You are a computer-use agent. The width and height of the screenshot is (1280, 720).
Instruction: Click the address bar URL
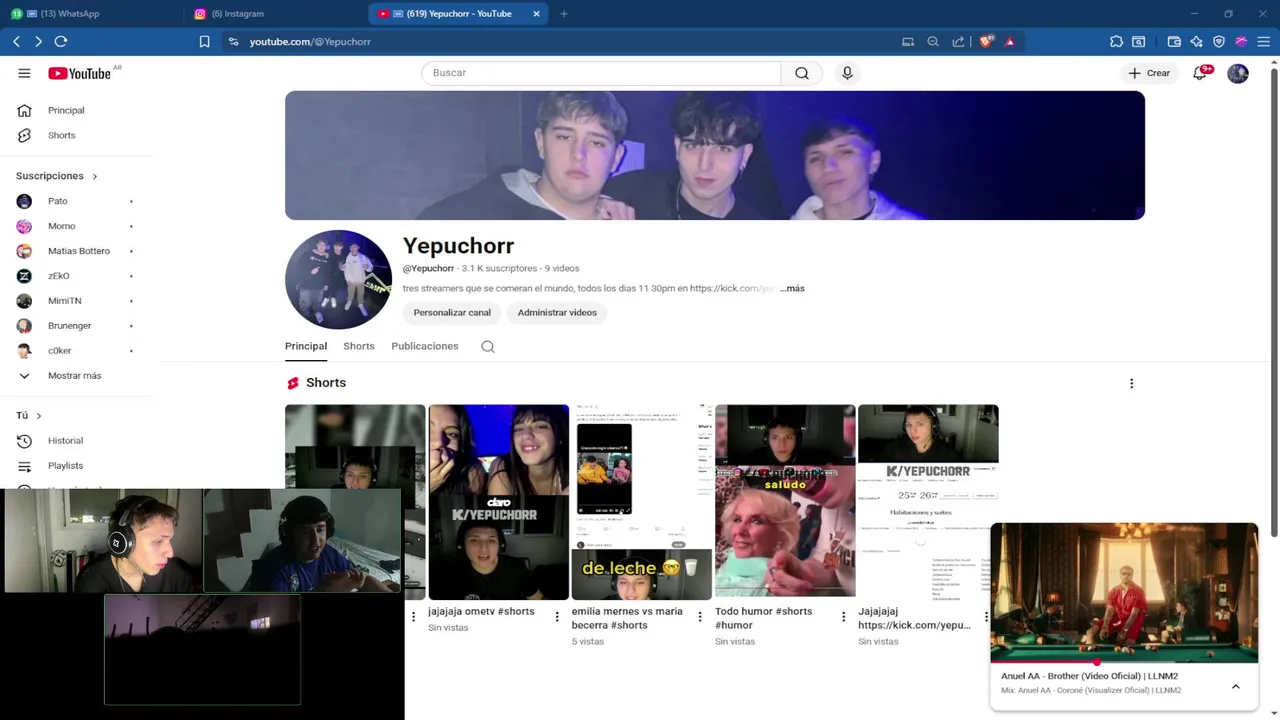click(x=310, y=42)
